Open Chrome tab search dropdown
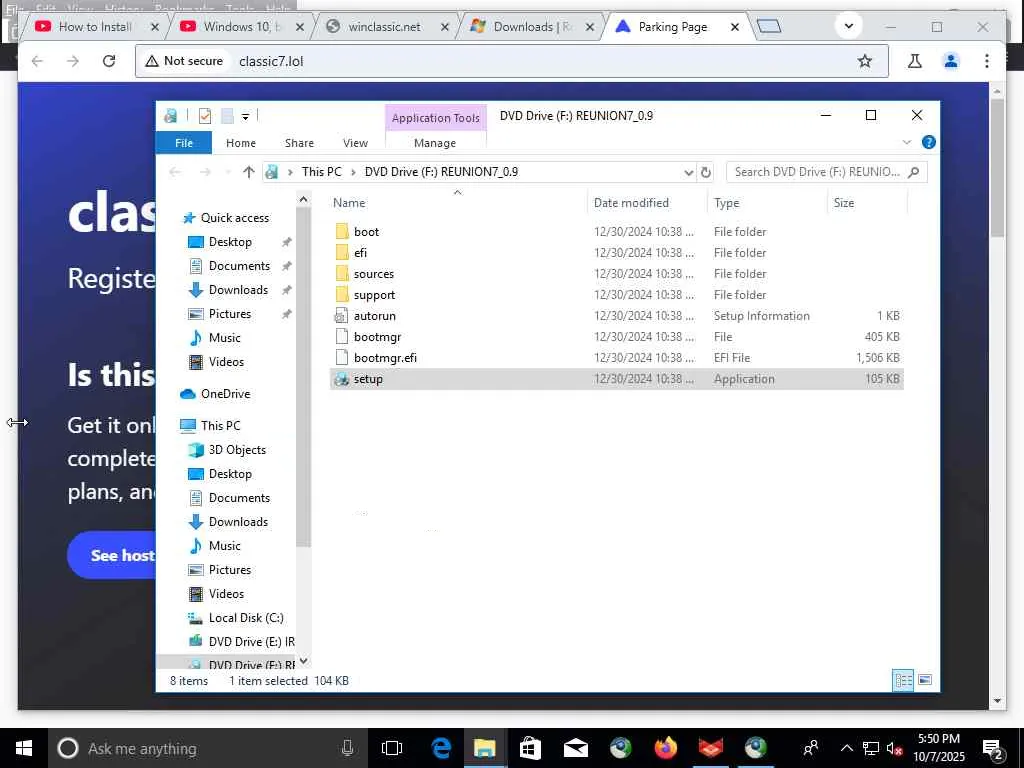The height and width of the screenshot is (768, 1024). (848, 26)
